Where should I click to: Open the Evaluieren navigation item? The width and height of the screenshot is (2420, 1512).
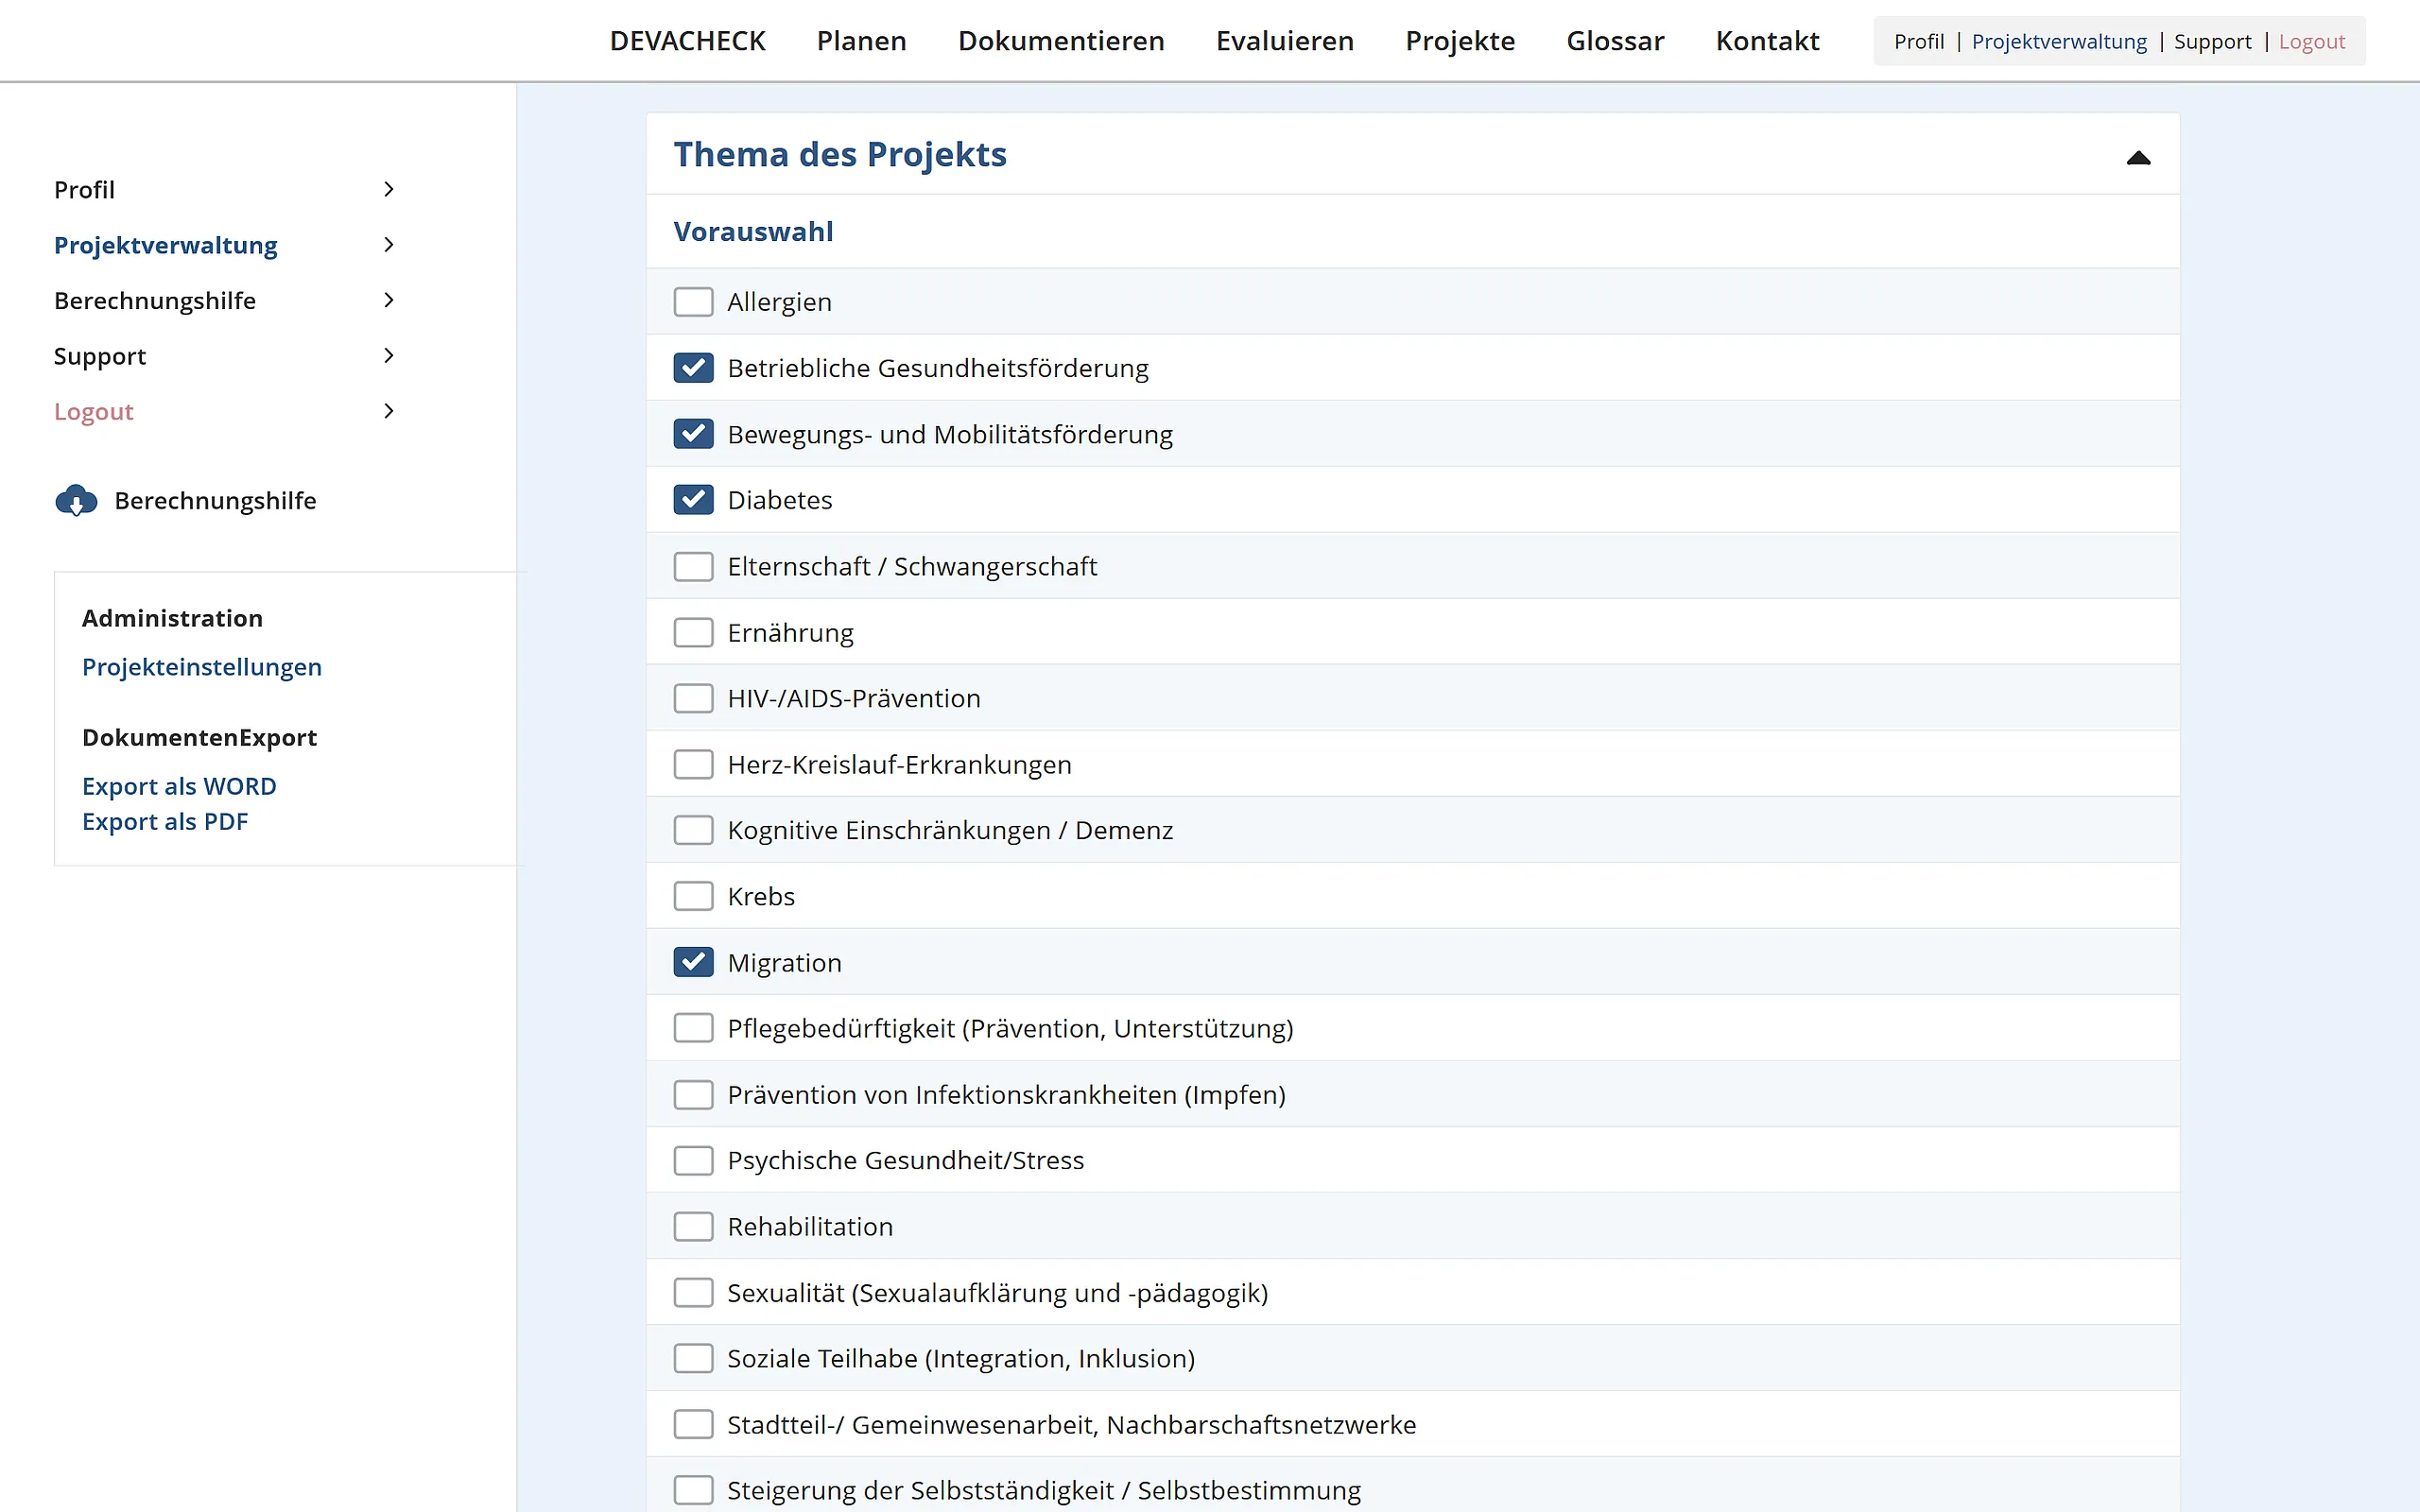(x=1284, y=41)
